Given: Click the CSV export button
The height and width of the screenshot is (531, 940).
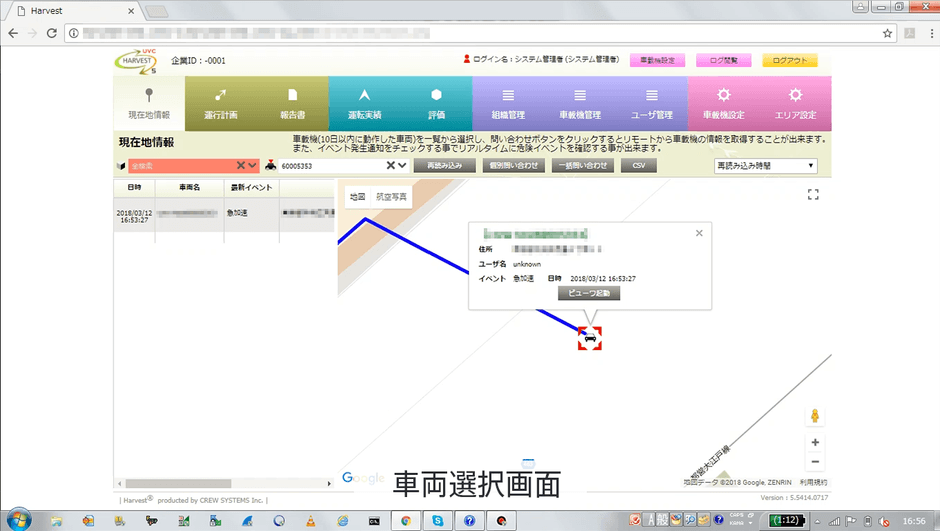Looking at the screenshot, I should 638,166.
